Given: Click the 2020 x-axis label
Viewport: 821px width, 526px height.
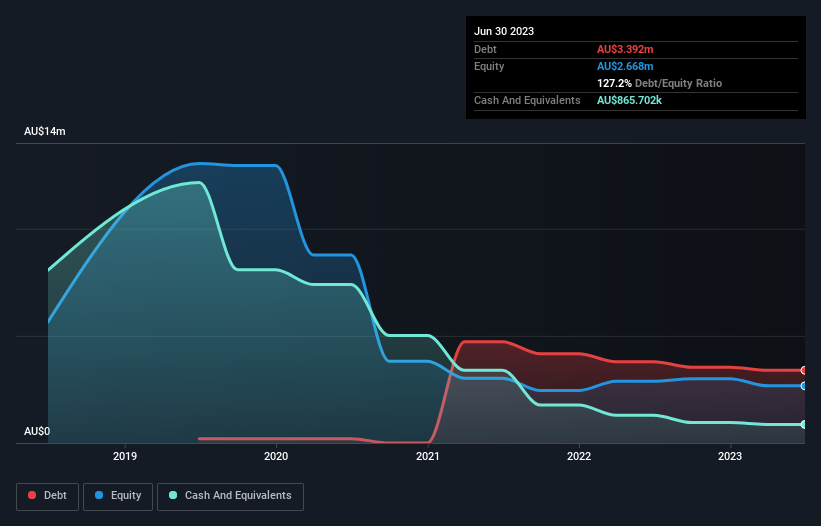Looking at the screenshot, I should [276, 456].
